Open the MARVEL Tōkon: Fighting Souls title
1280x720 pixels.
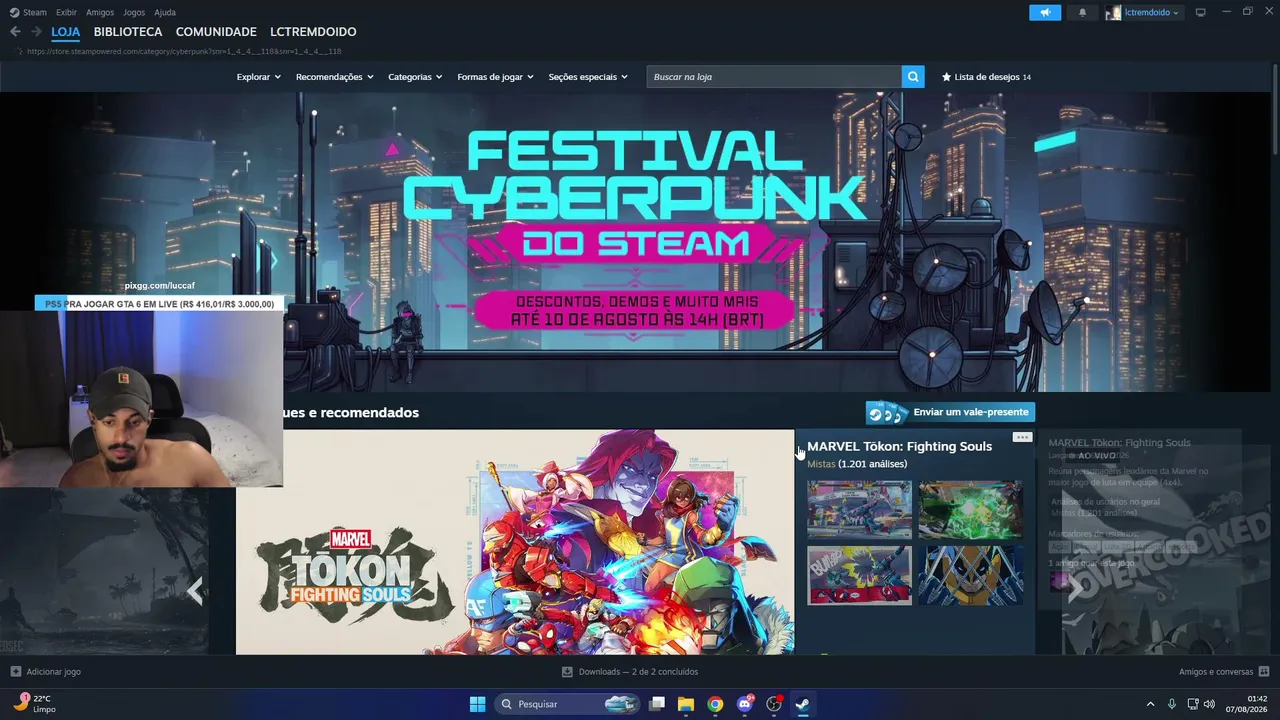pos(899,446)
